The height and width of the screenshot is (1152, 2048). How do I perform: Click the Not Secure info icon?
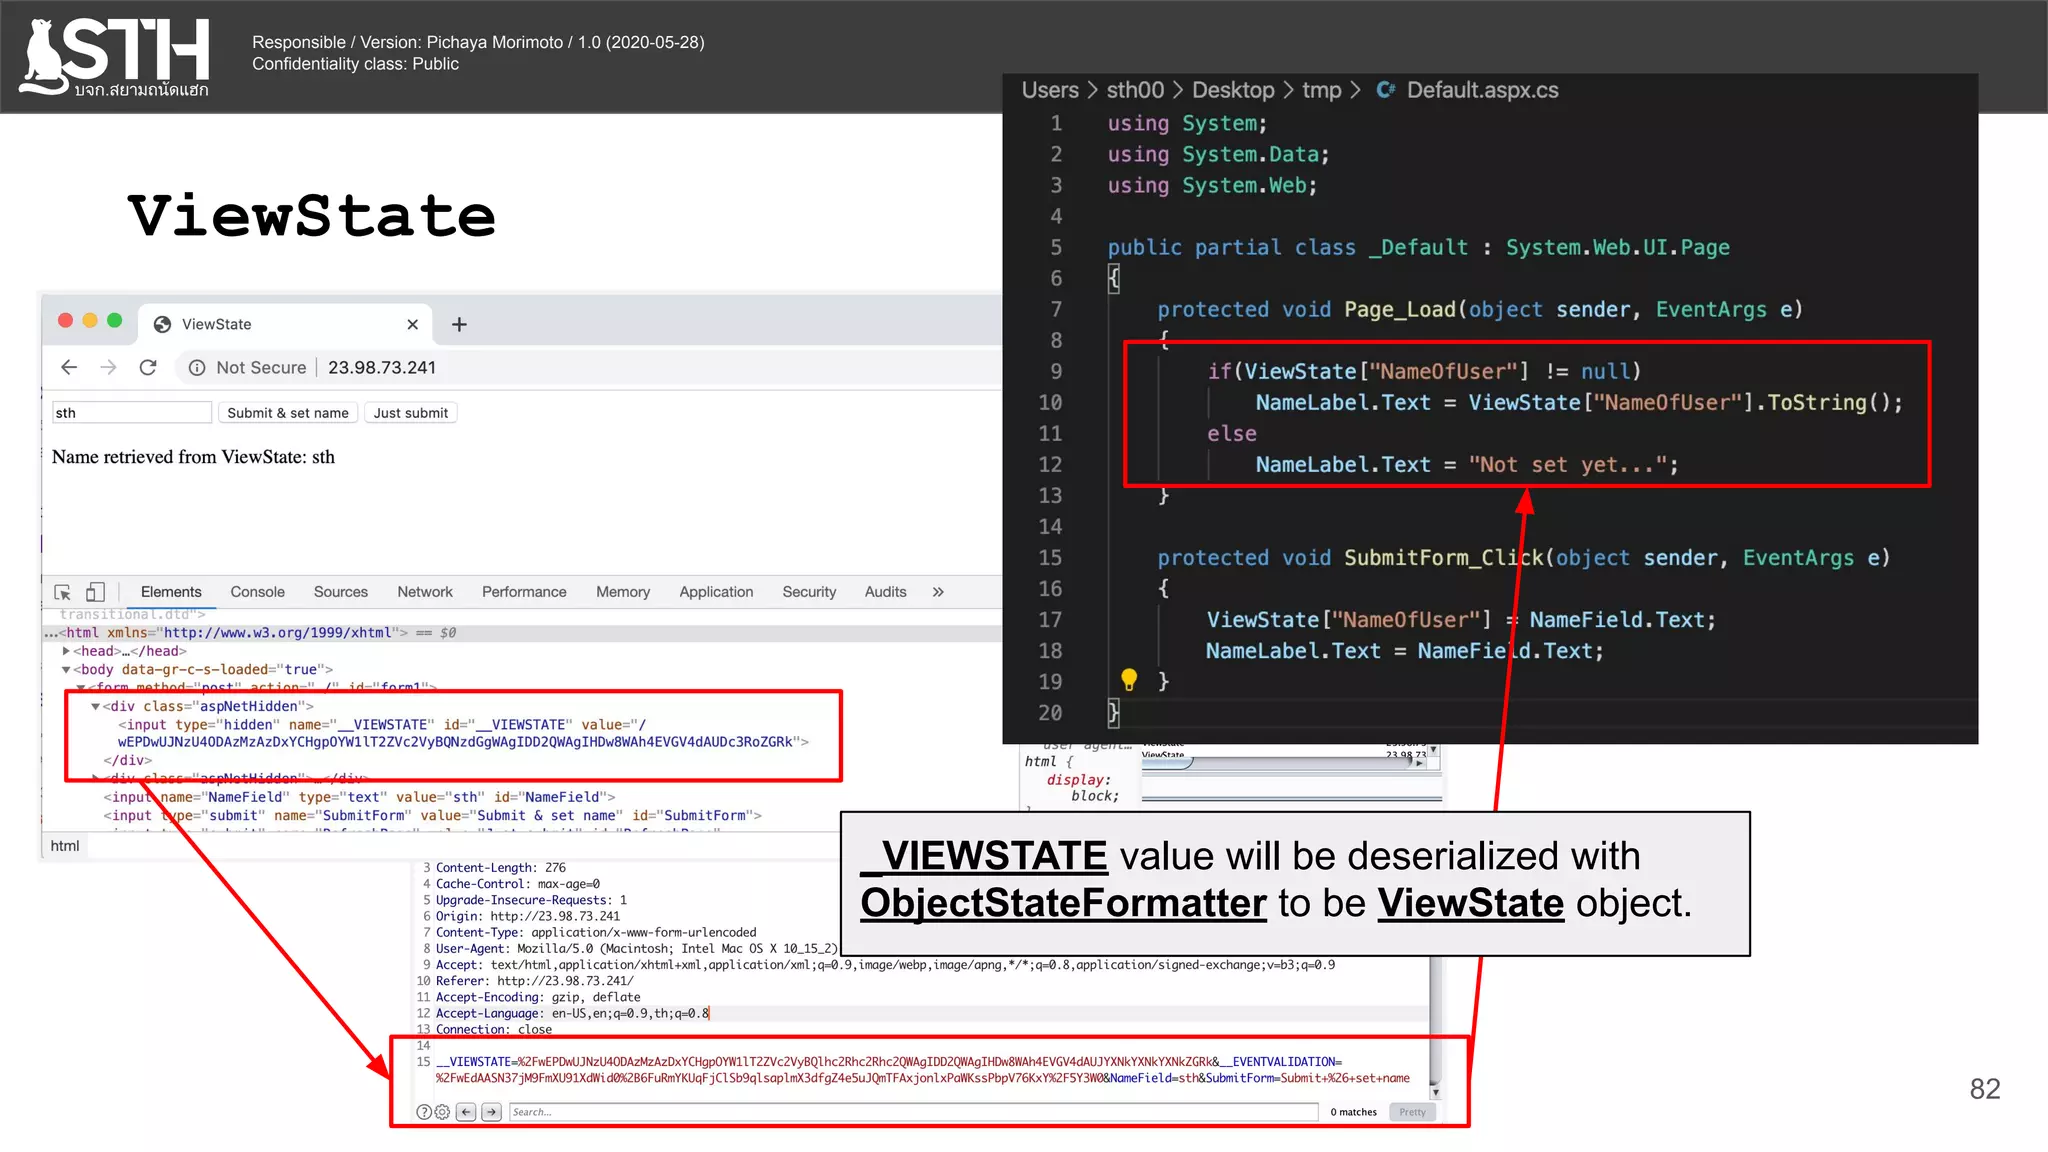pyautogui.click(x=197, y=368)
